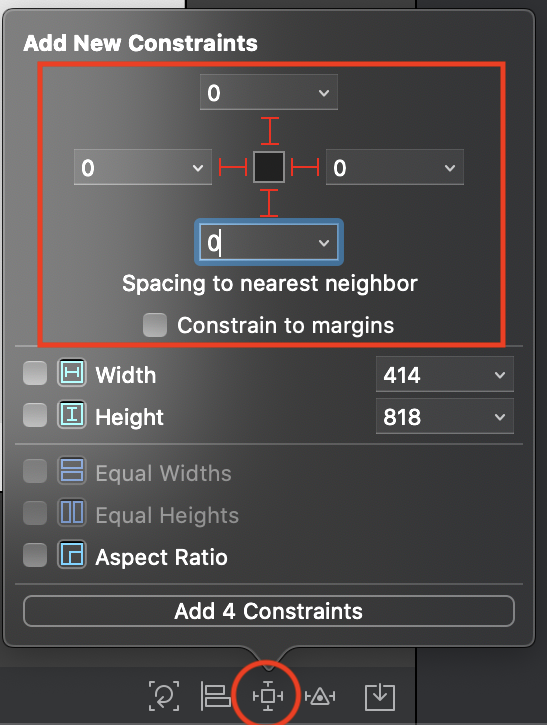Click the Add New Constraints pin icon
Viewport: 547px width, 725px height.
(268, 695)
